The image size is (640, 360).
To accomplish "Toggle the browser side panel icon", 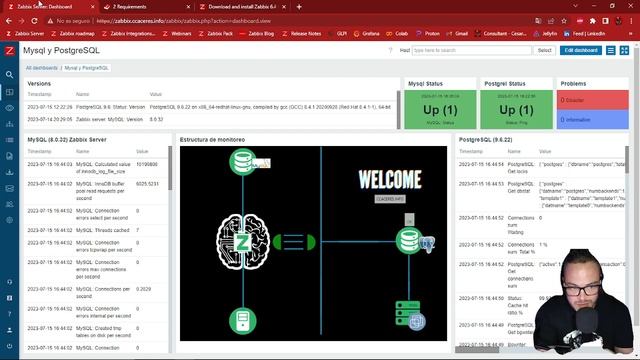I will (x=605, y=21).
